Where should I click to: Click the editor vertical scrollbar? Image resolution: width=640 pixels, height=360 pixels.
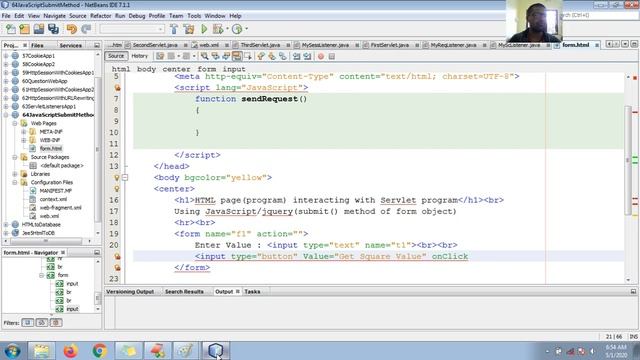click(x=628, y=160)
